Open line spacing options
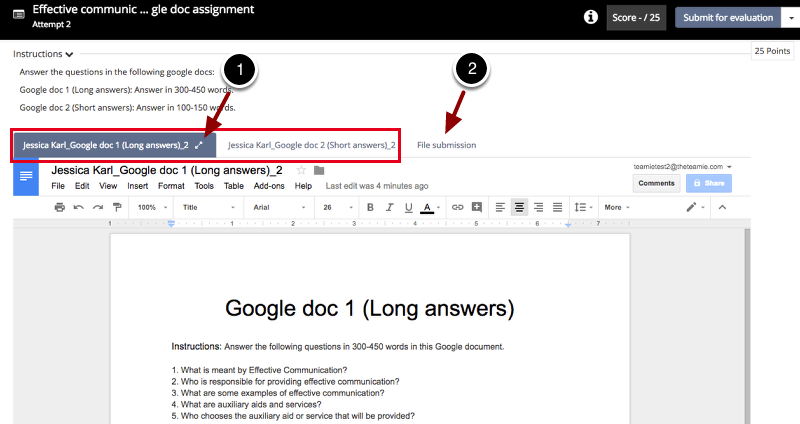This screenshot has width=800, height=424. point(583,207)
